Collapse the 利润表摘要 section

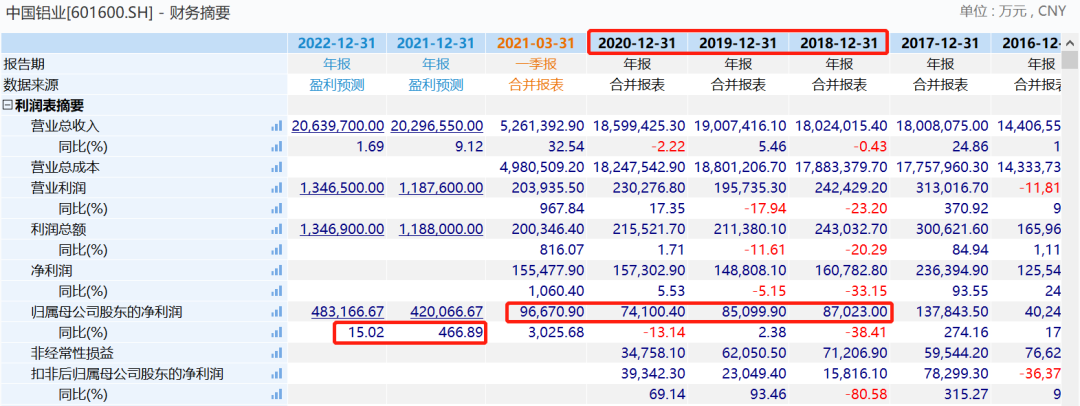(8, 105)
